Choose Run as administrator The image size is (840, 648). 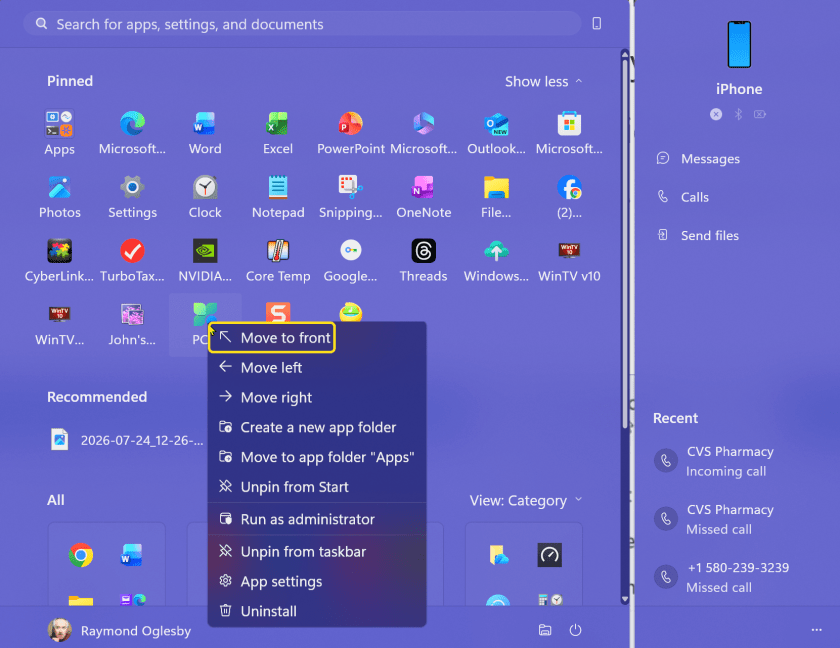[317, 519]
